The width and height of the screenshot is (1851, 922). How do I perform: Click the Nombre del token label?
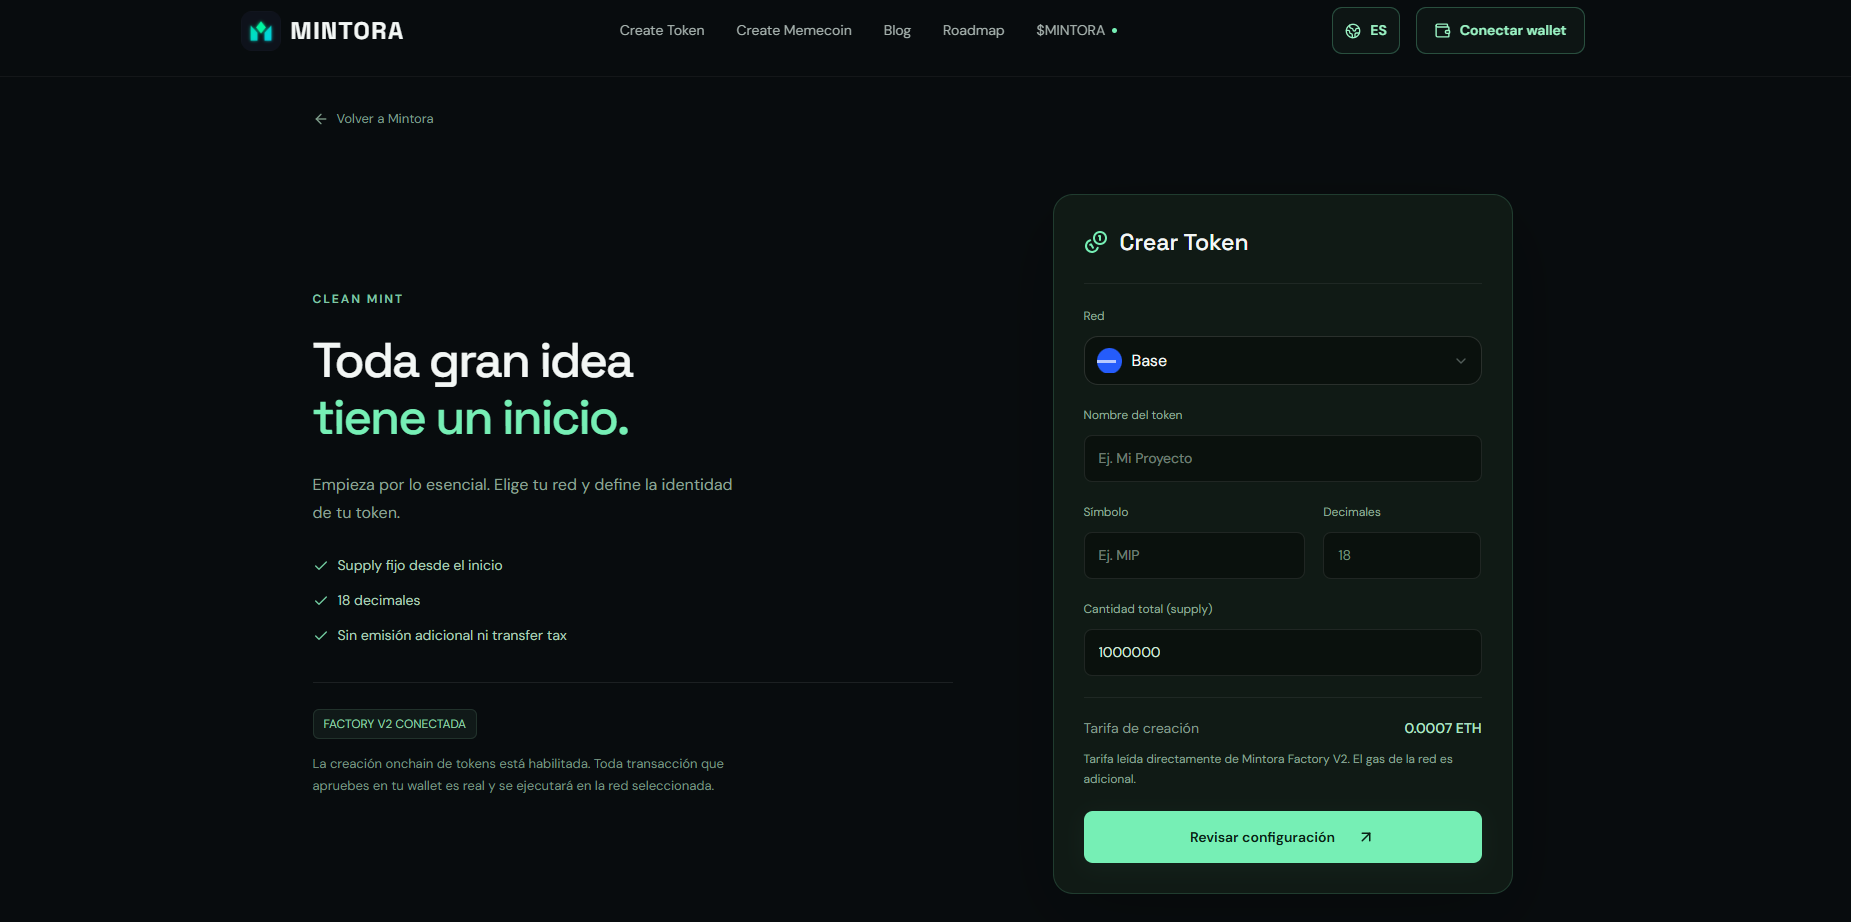point(1133,415)
